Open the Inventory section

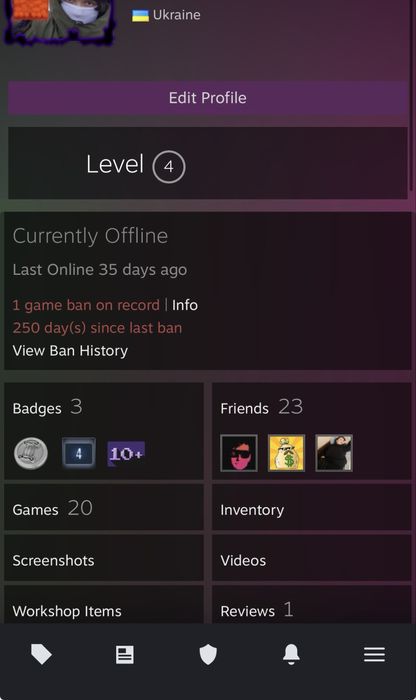pos(312,508)
